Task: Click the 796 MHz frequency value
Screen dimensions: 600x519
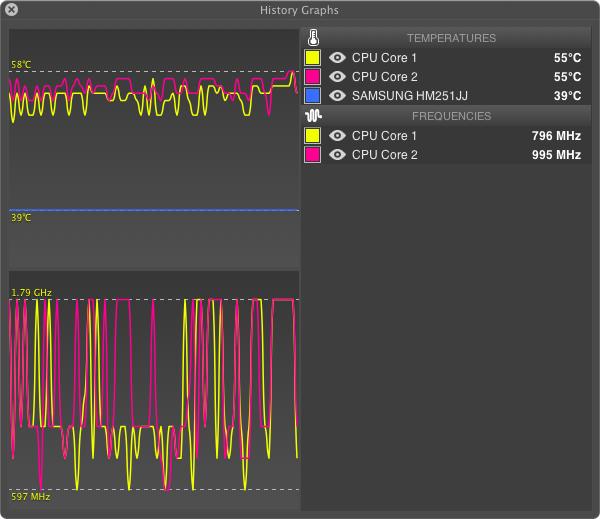Action: tap(556, 135)
